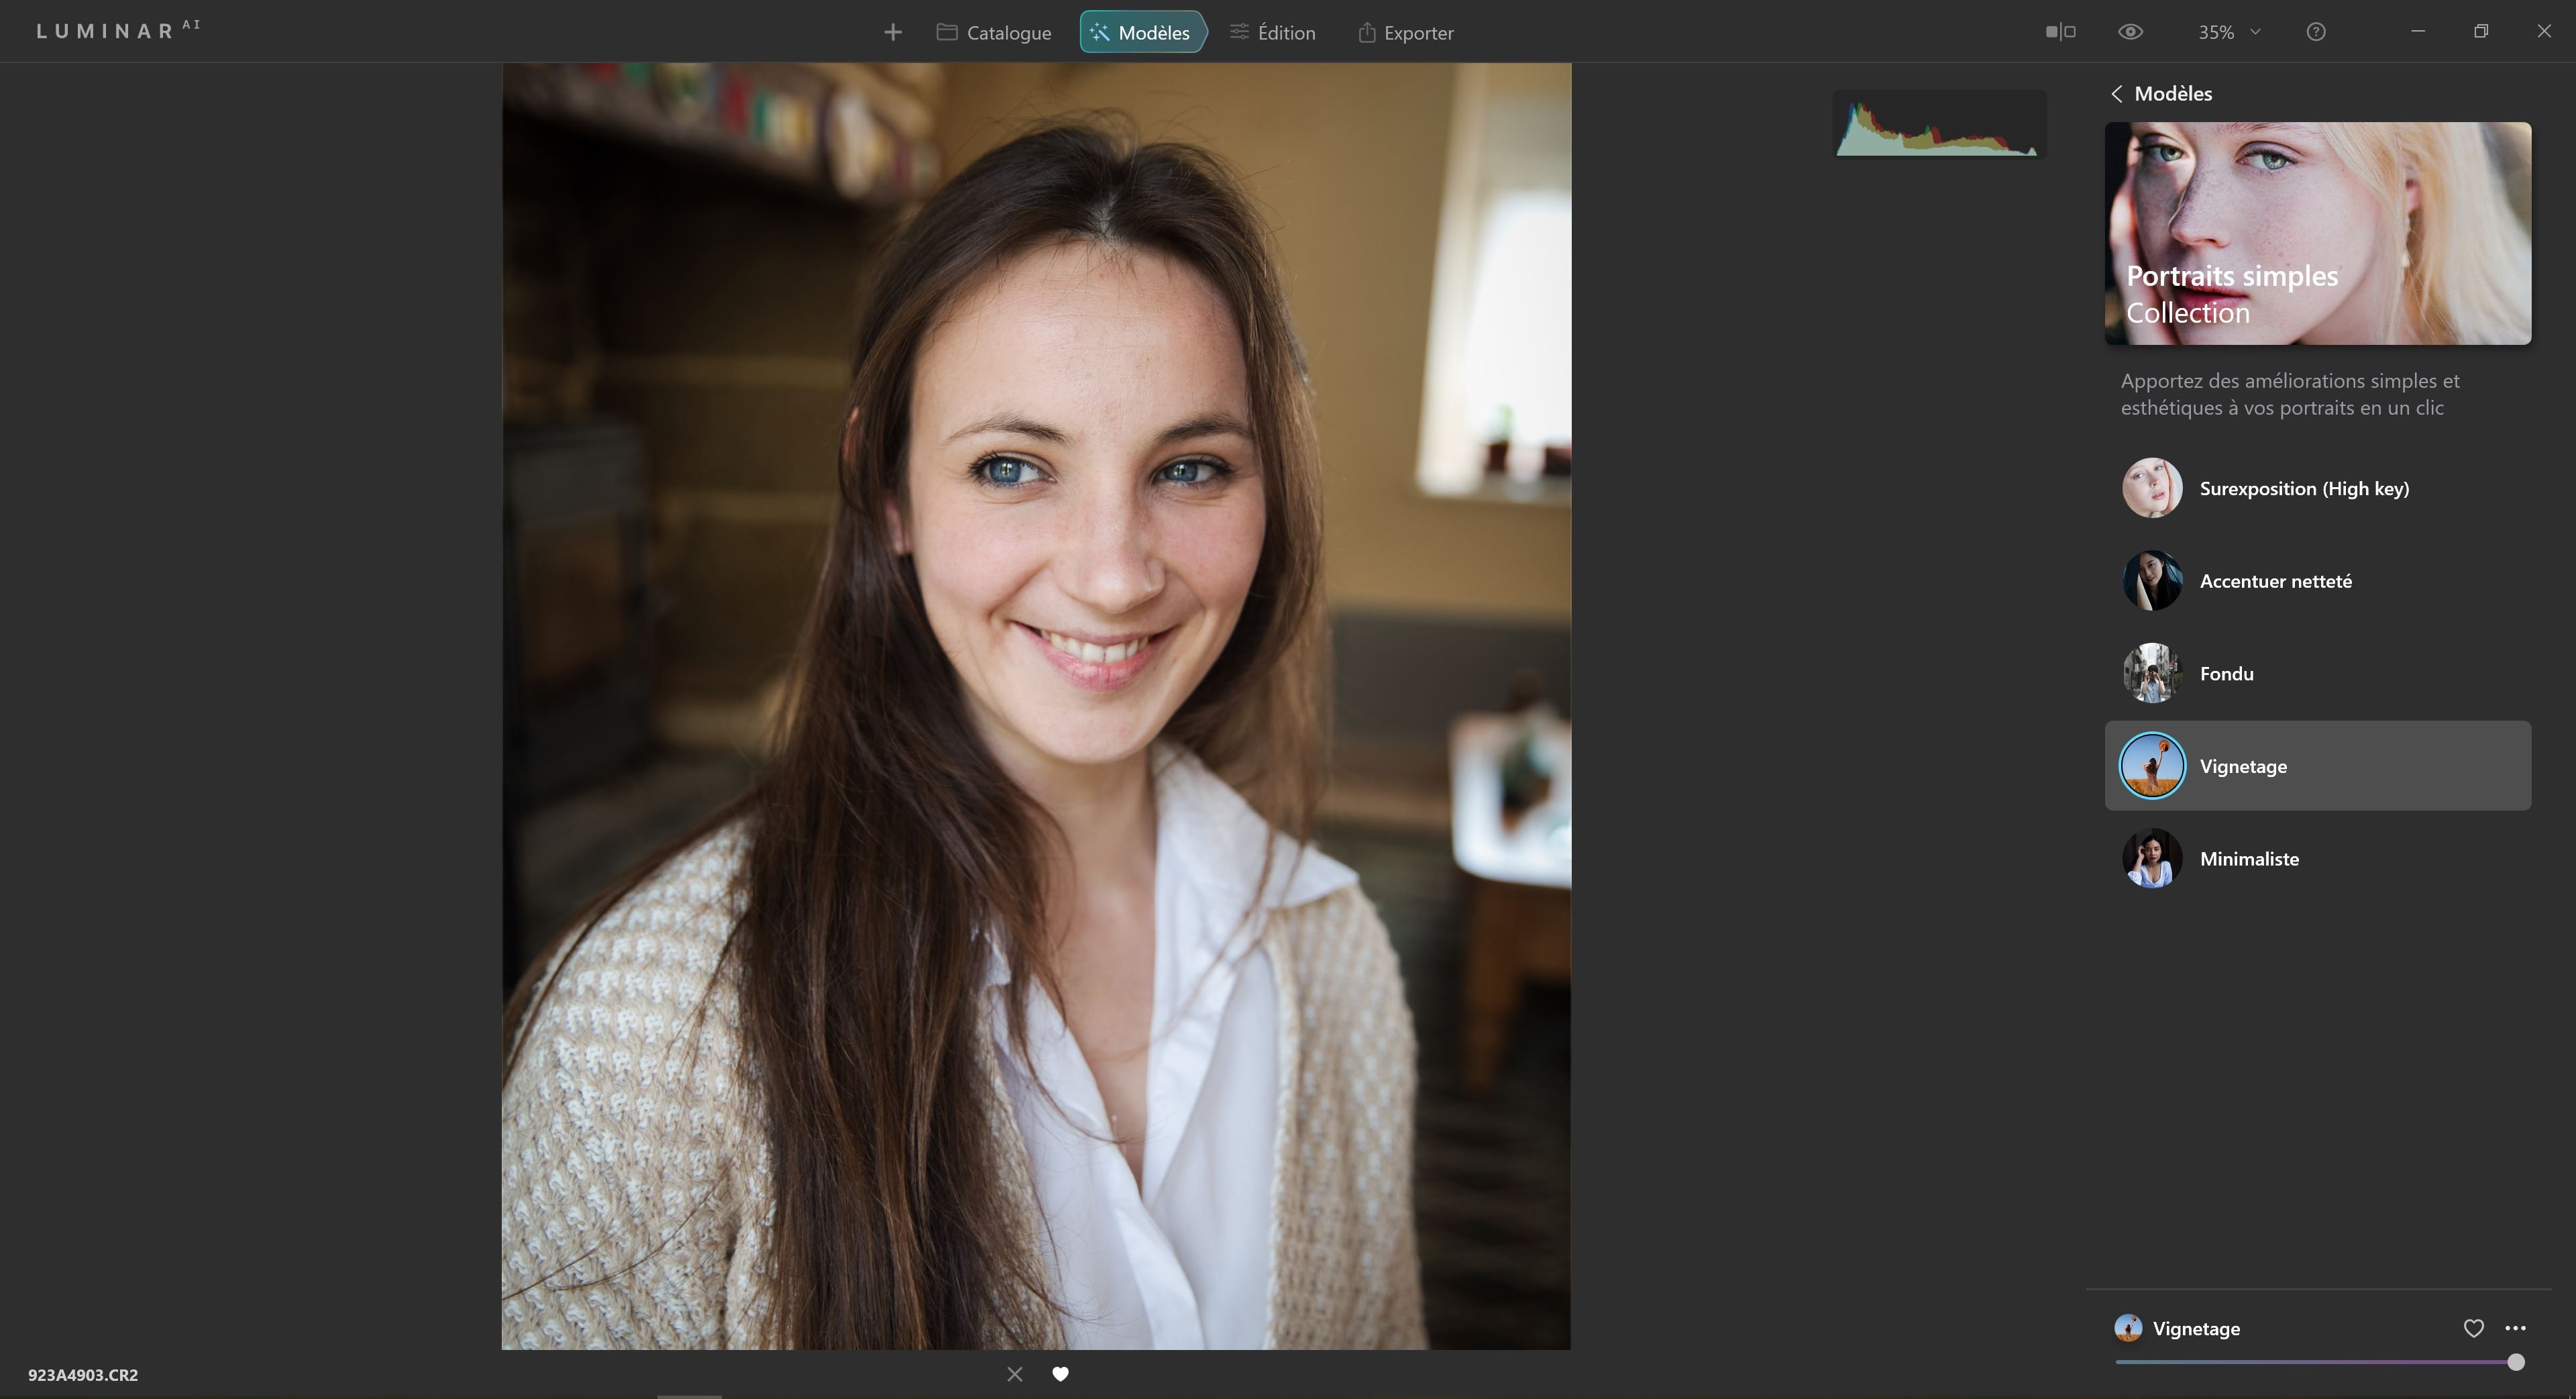Screen dimensions: 2576x1399
Task: Switch to the Catalogue tab
Action: pyautogui.click(x=994, y=33)
